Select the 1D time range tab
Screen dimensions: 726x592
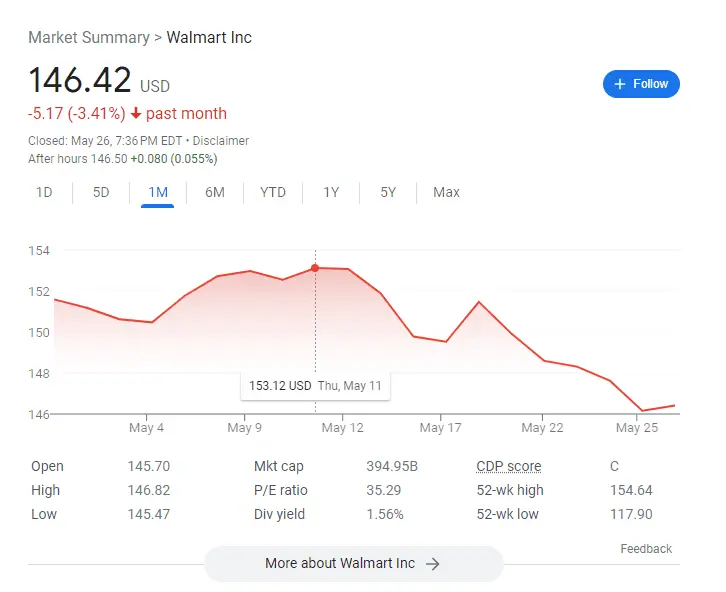(x=44, y=192)
